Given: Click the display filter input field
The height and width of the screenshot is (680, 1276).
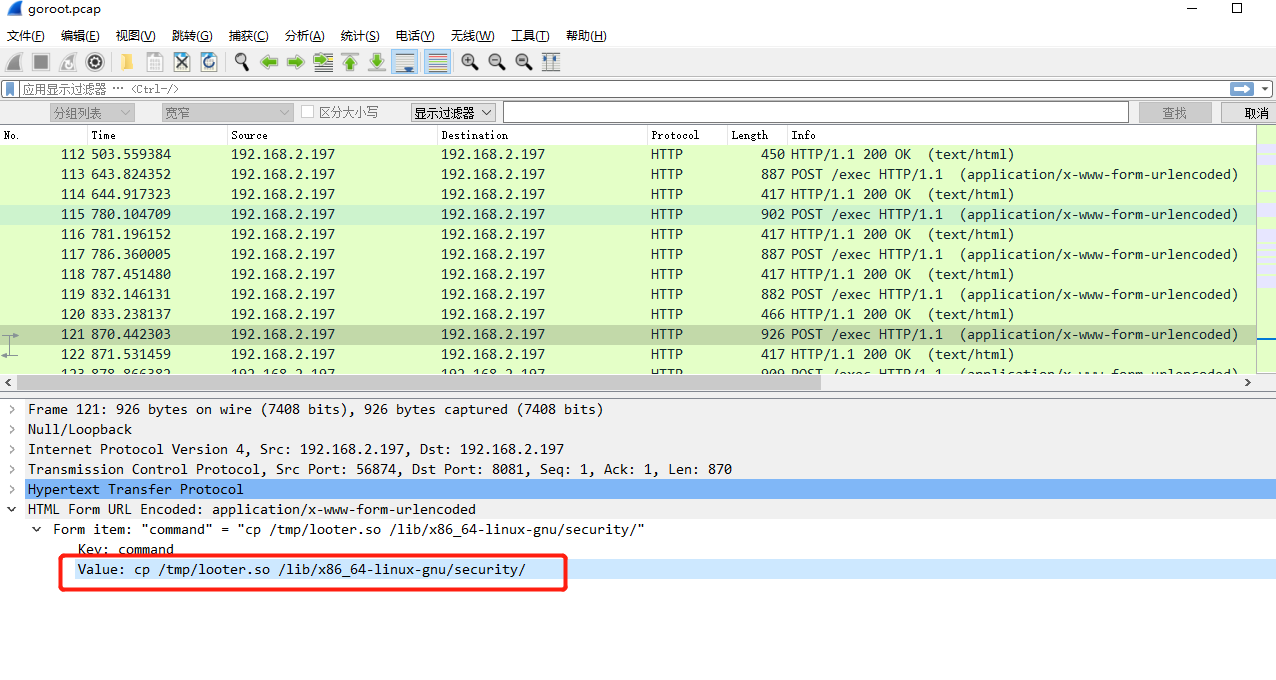Looking at the screenshot, I should (625, 89).
